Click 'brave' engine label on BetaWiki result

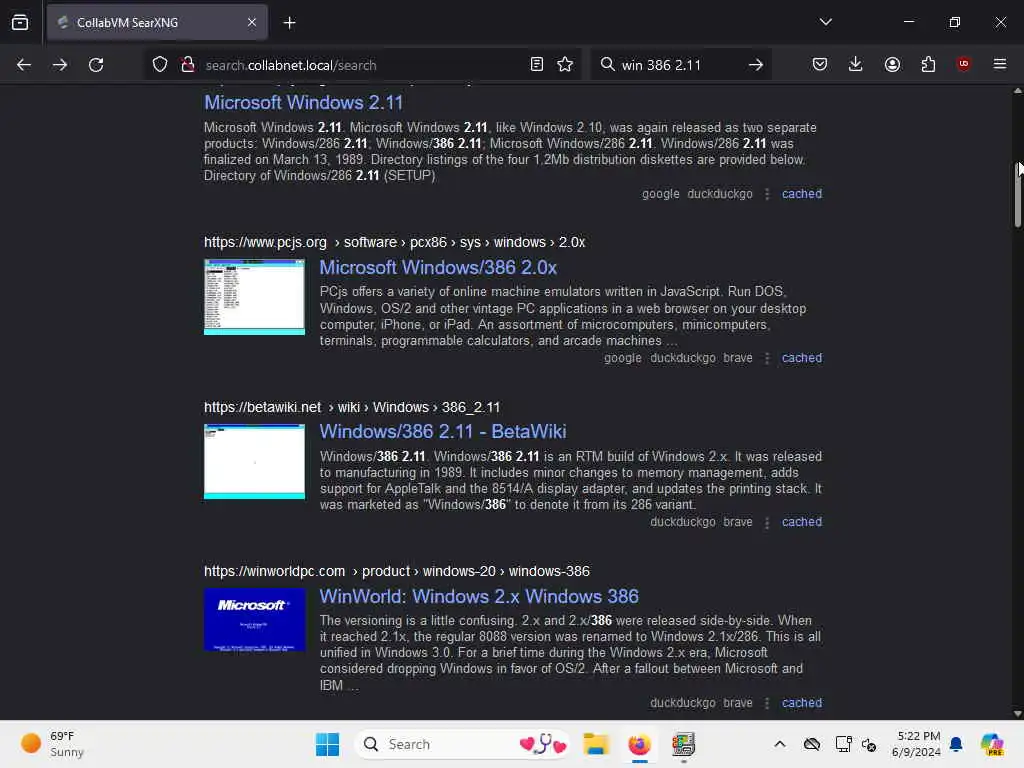tap(738, 522)
